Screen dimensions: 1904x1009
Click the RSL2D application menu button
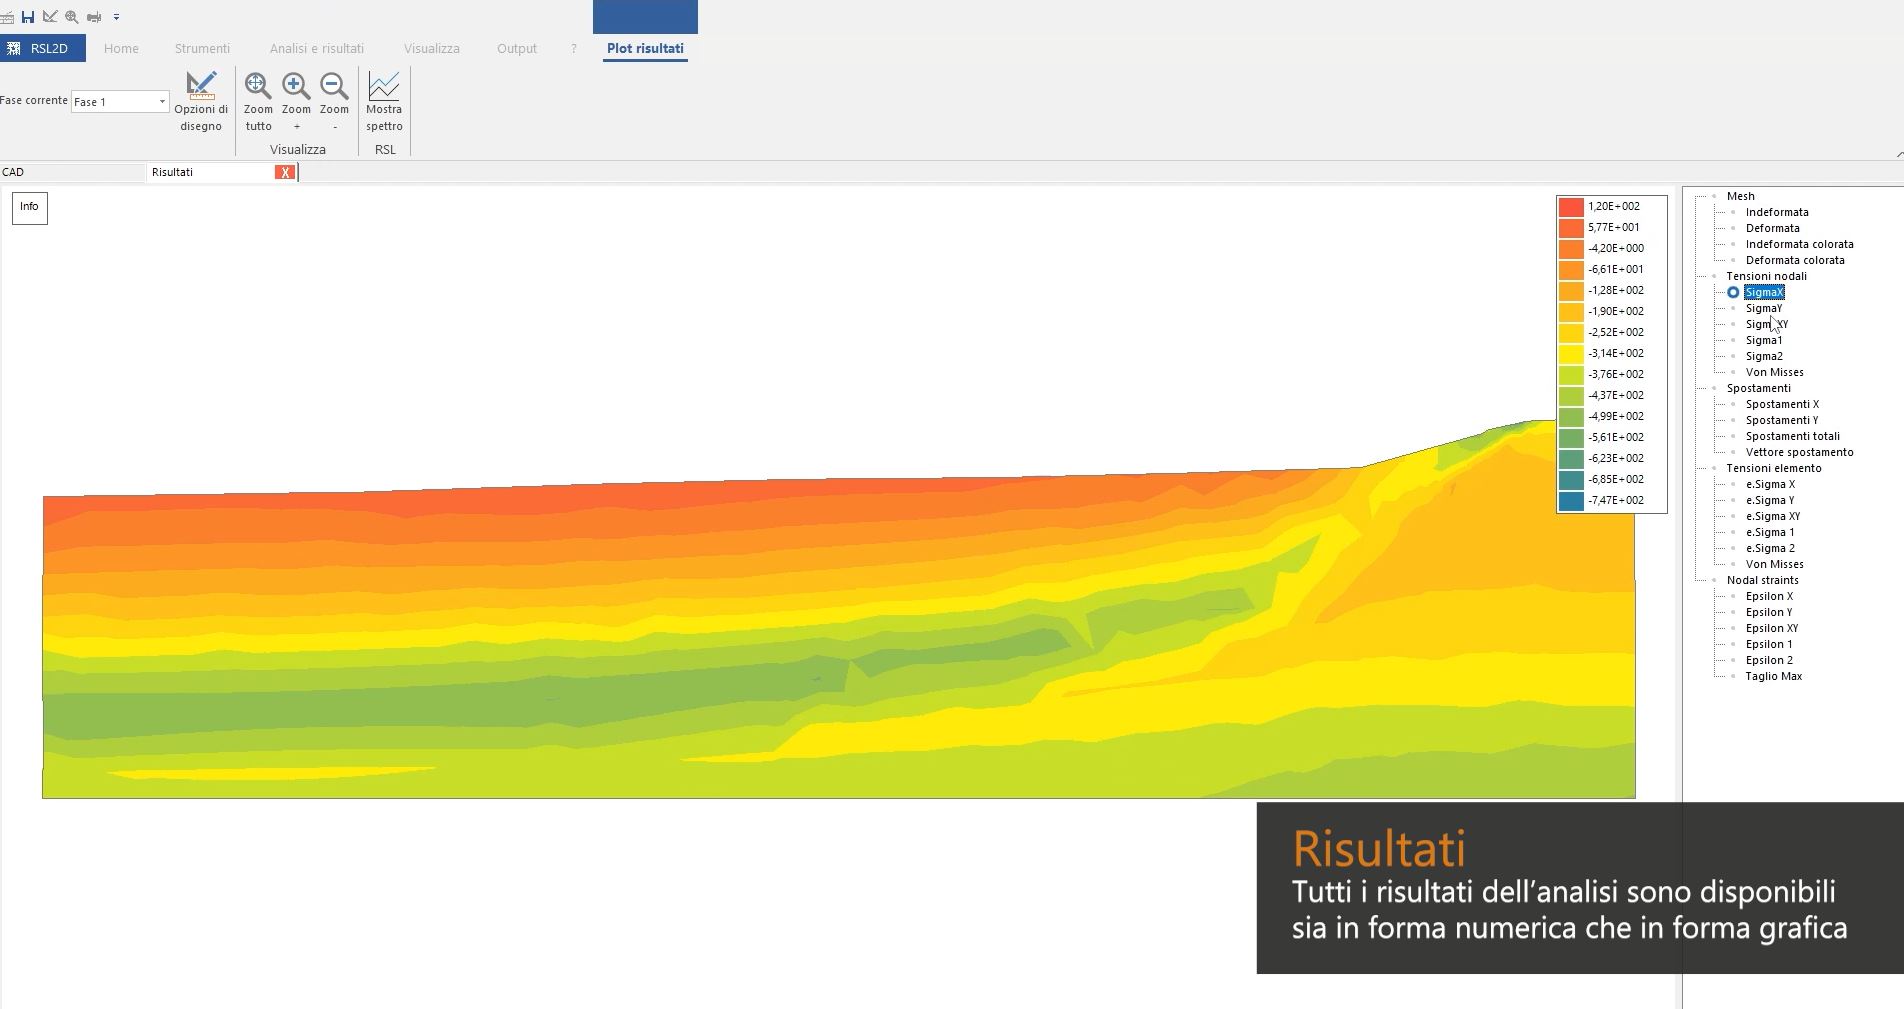coord(42,48)
